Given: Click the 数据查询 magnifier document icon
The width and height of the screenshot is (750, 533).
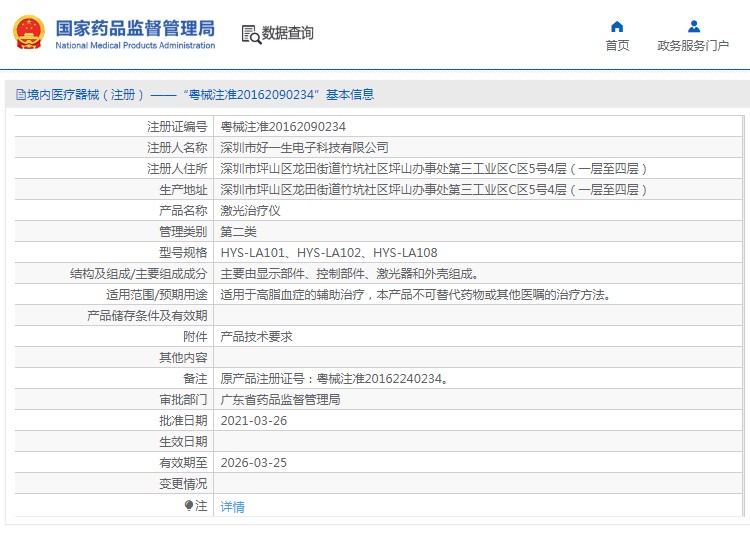Looking at the screenshot, I should (x=250, y=34).
